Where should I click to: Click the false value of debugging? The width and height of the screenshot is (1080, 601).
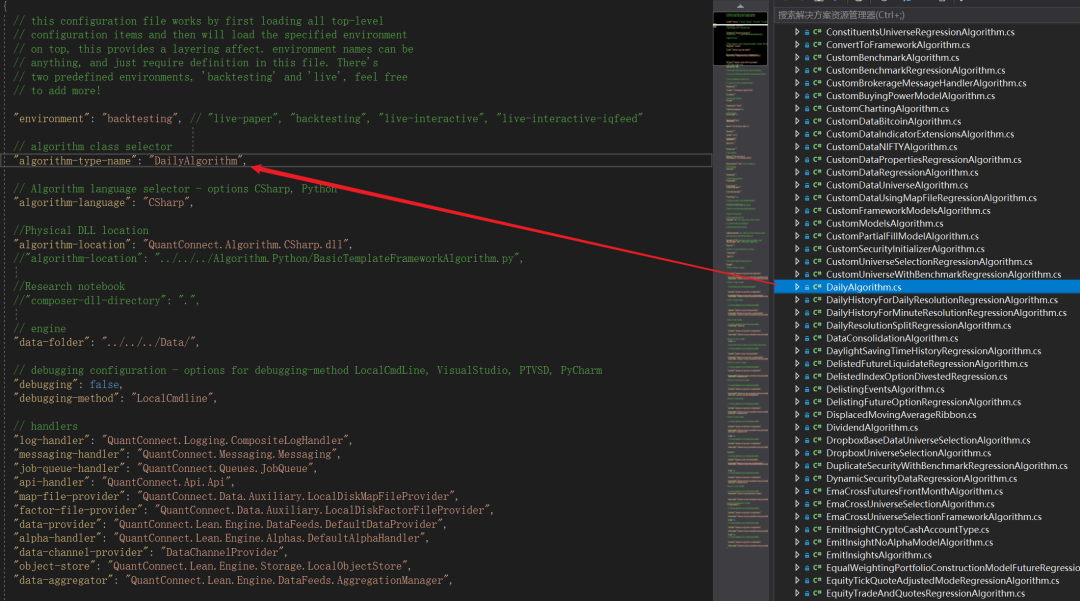tap(105, 384)
